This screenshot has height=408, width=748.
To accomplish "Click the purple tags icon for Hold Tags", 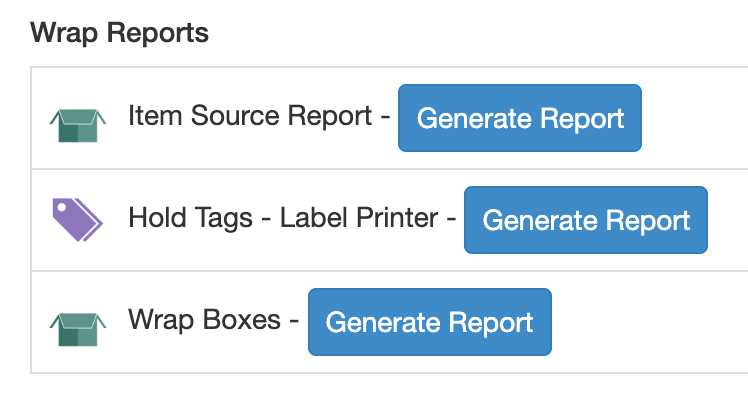I will pyautogui.click(x=77, y=220).
